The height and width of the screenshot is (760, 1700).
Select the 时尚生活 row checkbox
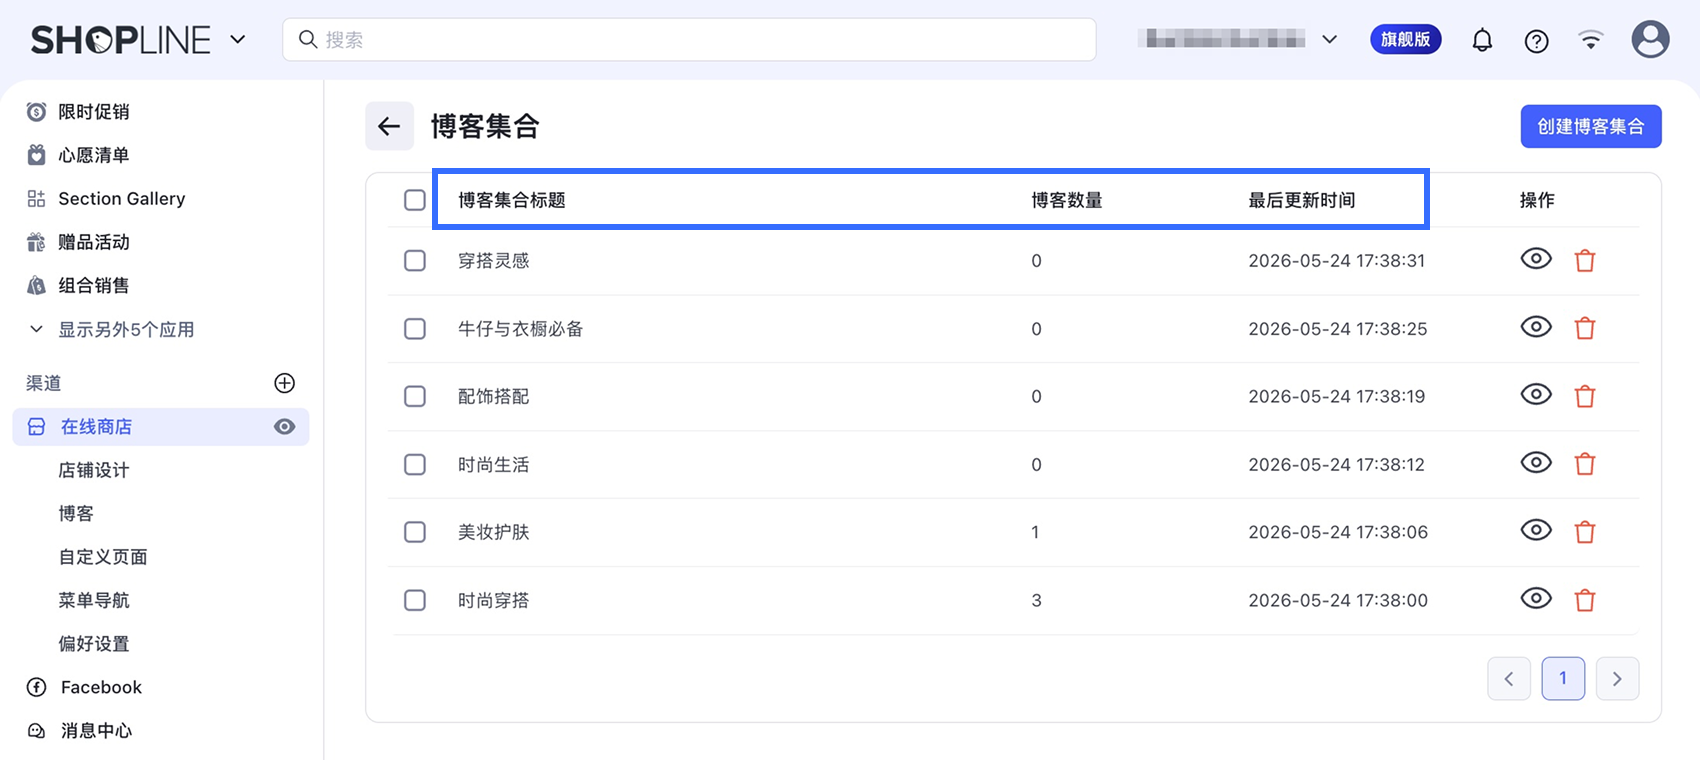coord(415,464)
